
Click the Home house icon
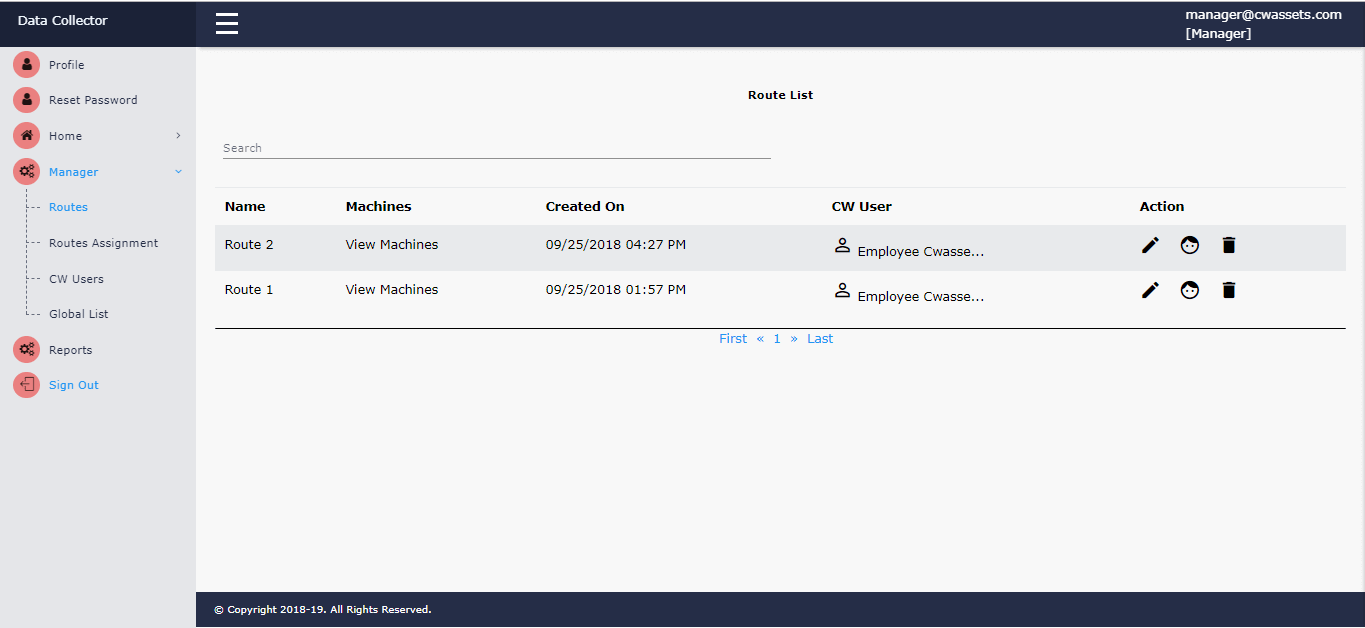coord(27,136)
